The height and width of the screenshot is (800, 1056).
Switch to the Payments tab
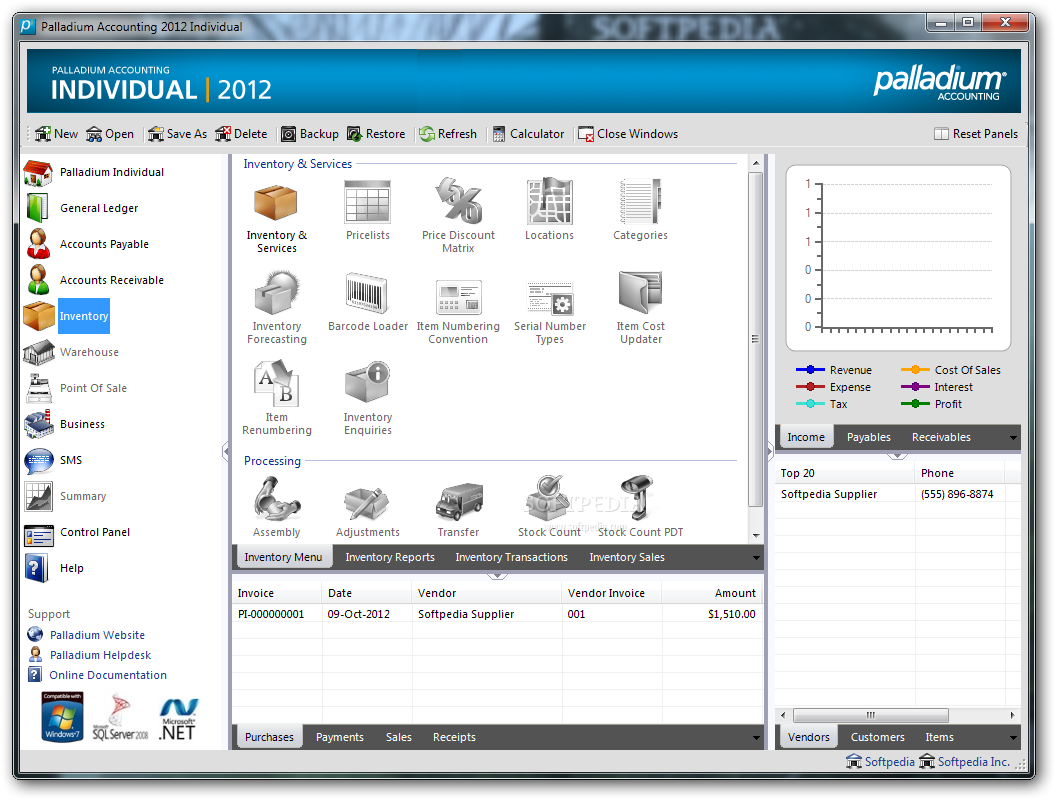click(x=339, y=737)
